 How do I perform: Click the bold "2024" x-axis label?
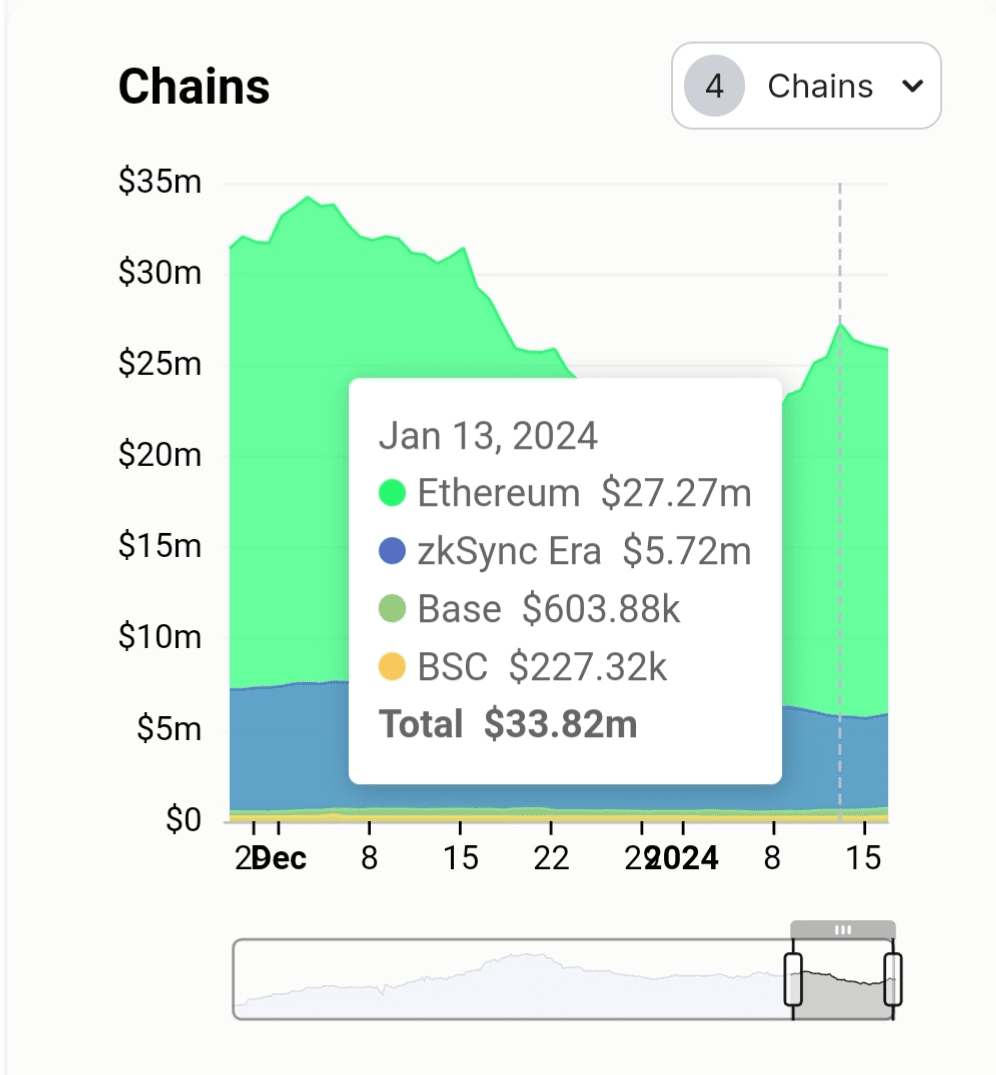(x=685, y=859)
